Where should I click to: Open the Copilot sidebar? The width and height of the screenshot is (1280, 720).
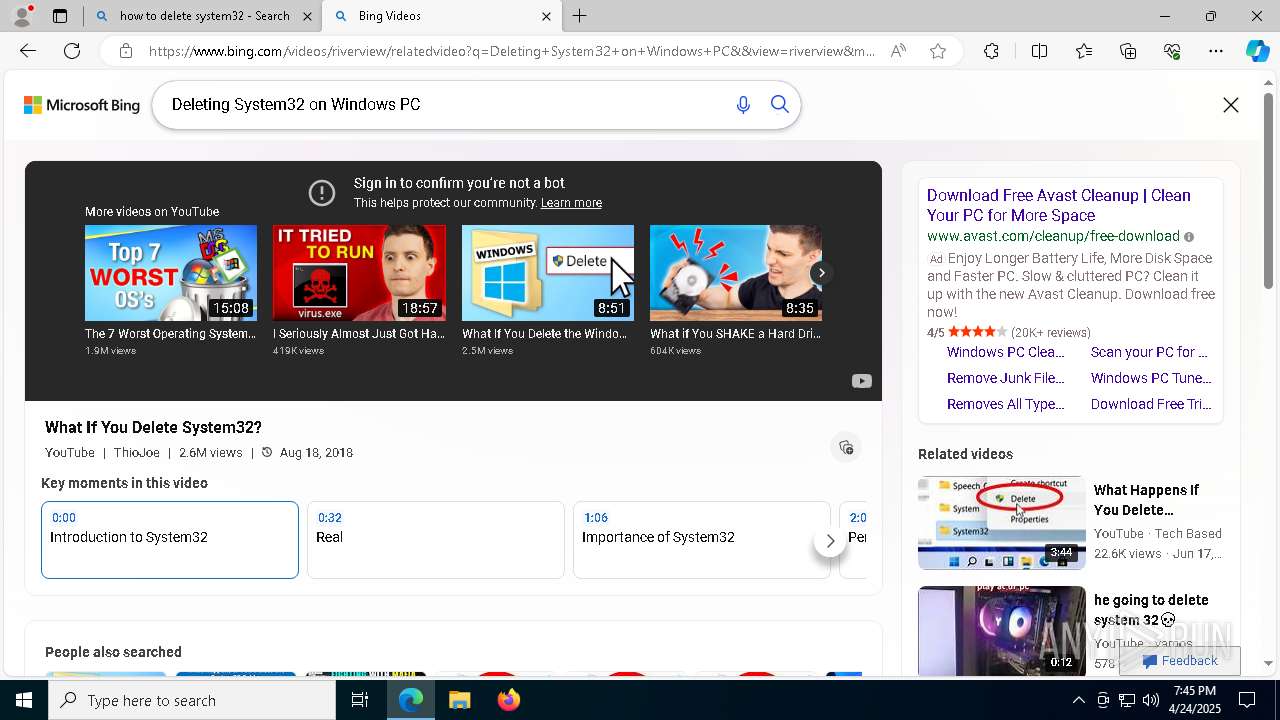point(1257,51)
